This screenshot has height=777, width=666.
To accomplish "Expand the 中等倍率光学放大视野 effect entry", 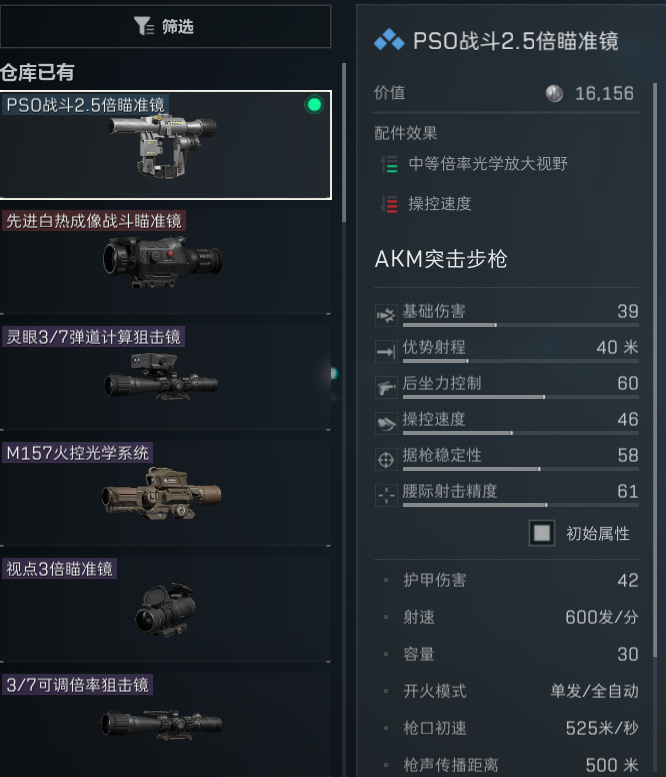I will pos(473,164).
